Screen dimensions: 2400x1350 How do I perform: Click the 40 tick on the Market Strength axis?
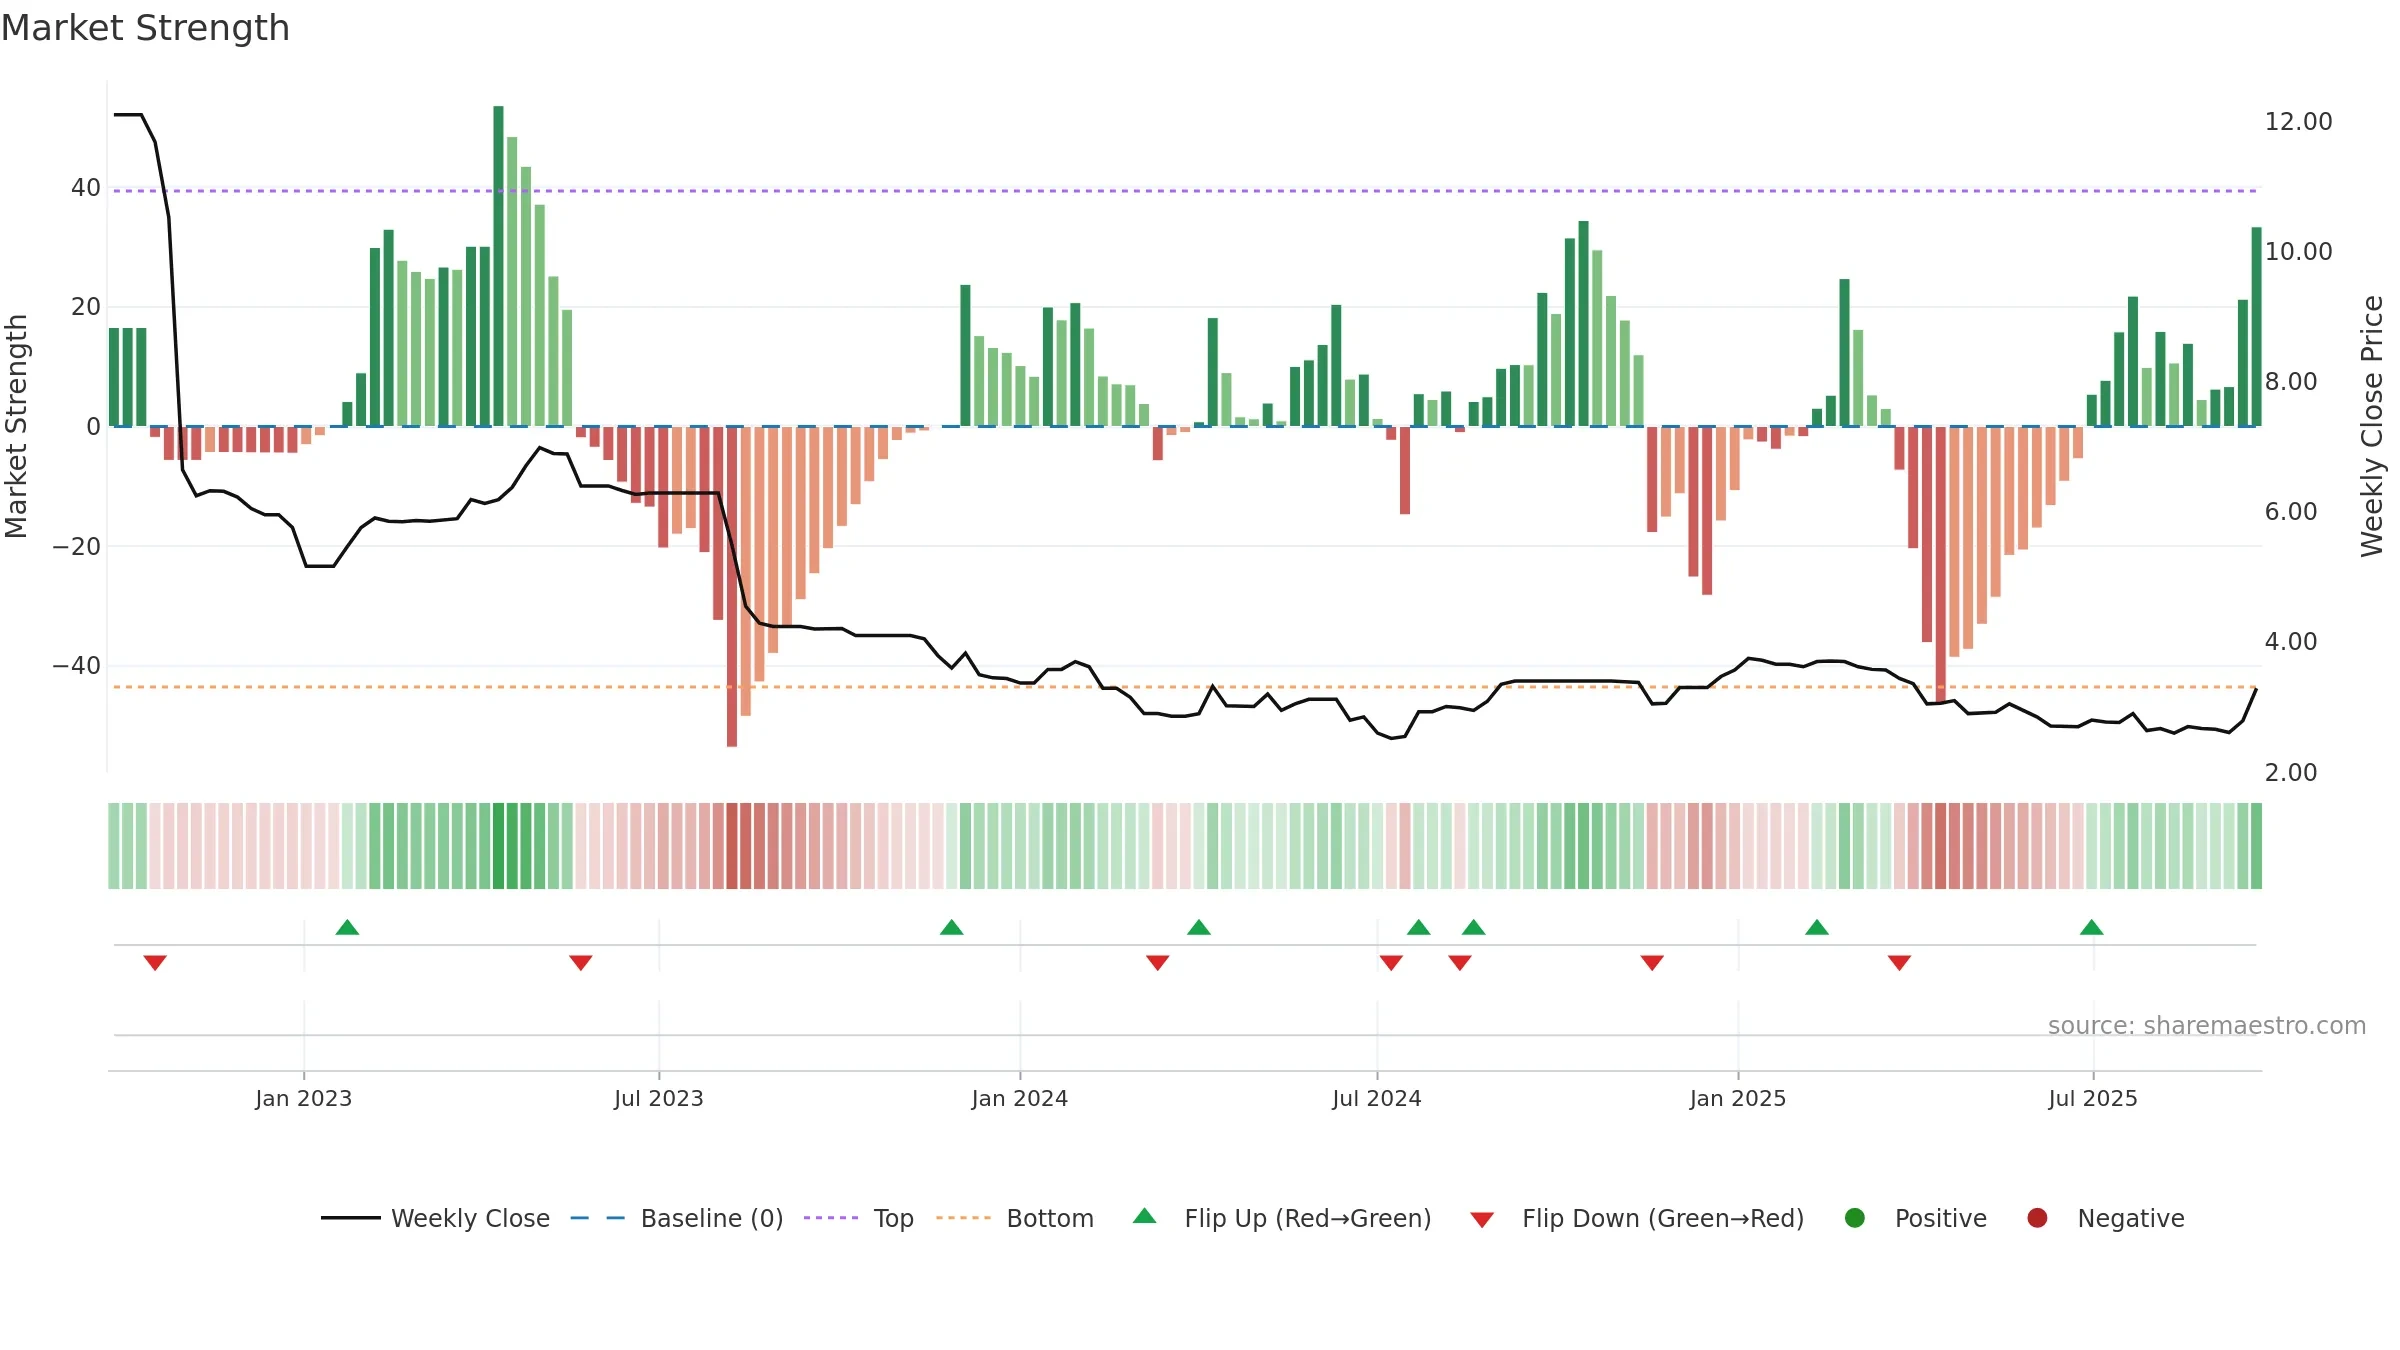86,188
